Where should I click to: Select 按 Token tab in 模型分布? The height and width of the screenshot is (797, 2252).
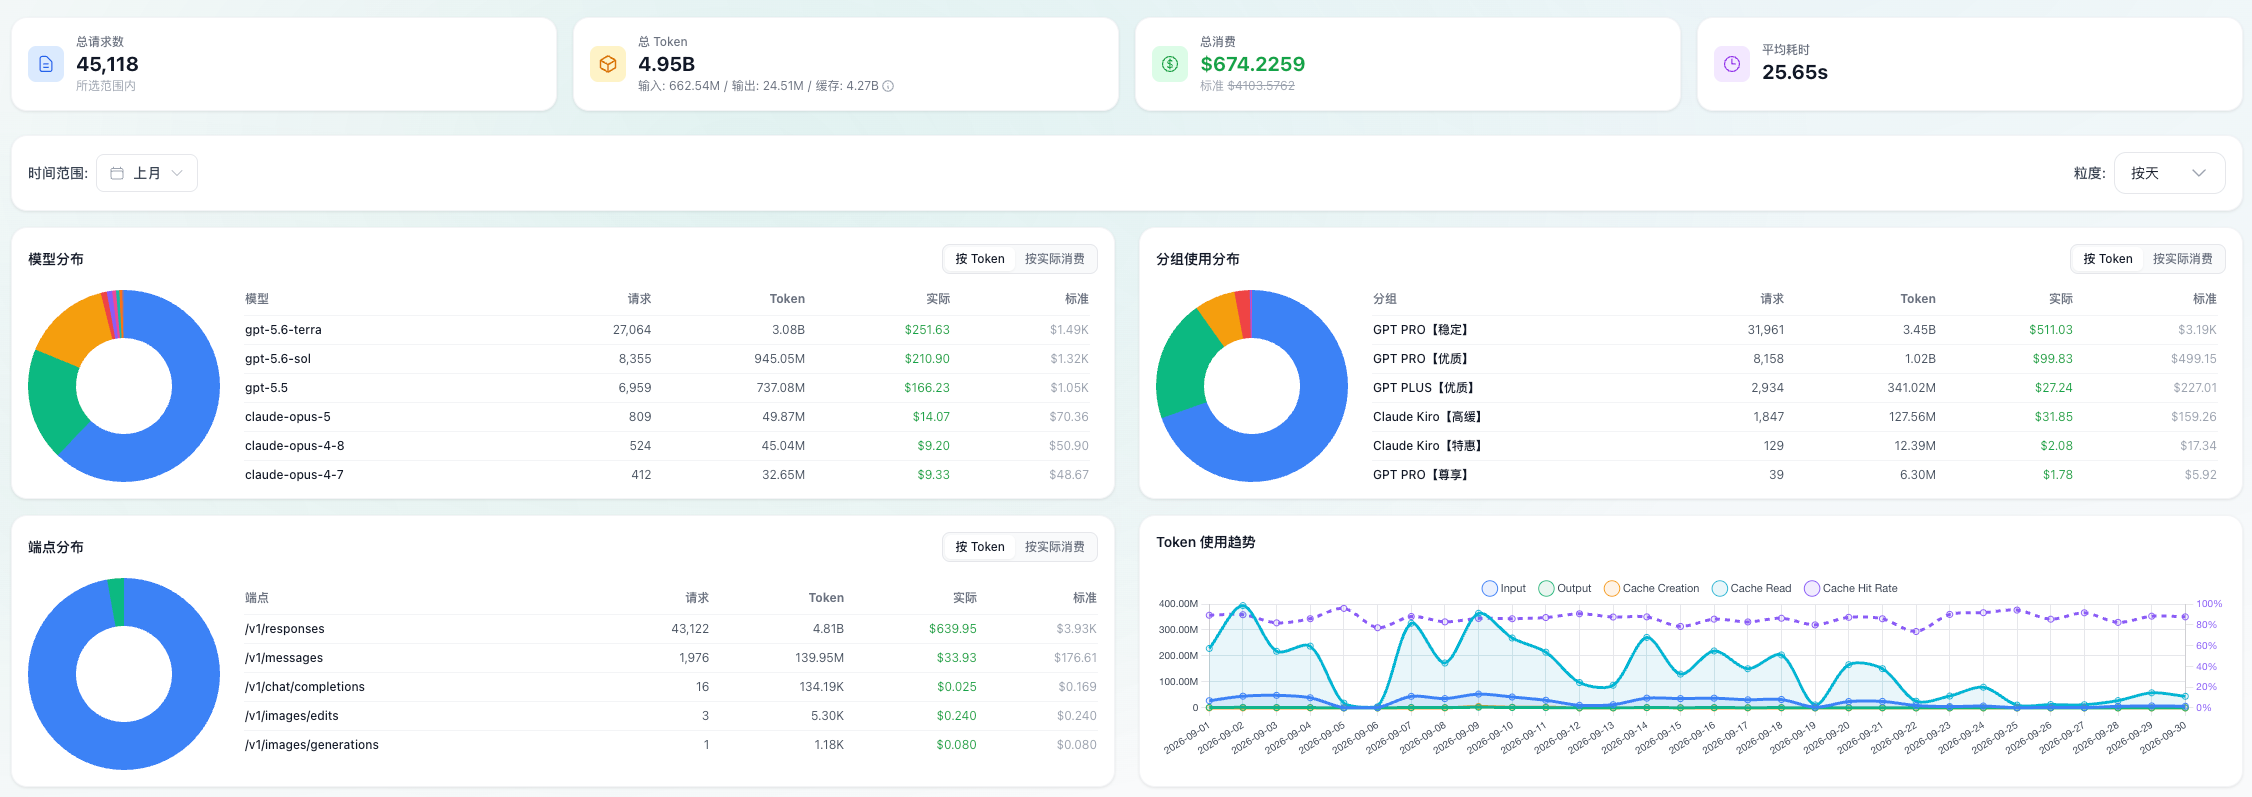click(979, 259)
